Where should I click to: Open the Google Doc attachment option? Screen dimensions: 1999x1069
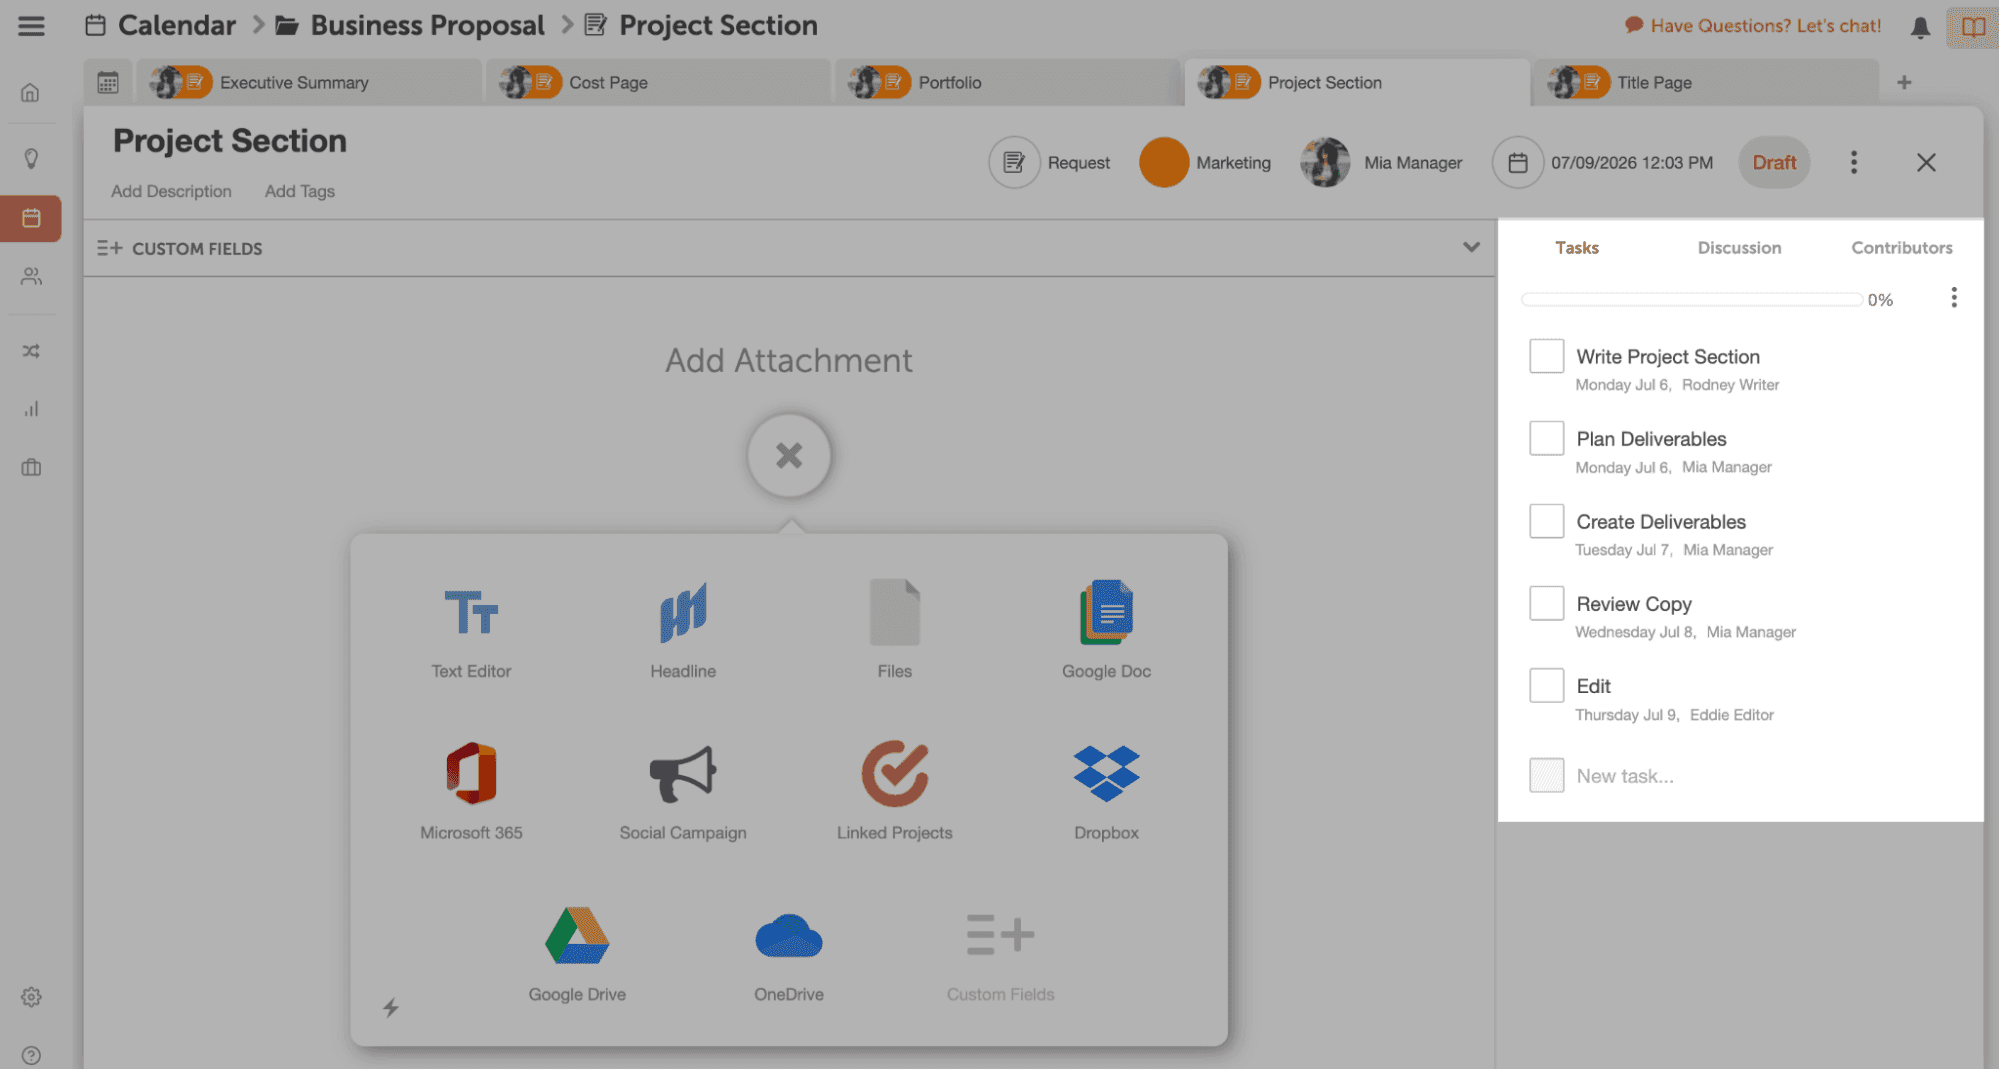1105,628
